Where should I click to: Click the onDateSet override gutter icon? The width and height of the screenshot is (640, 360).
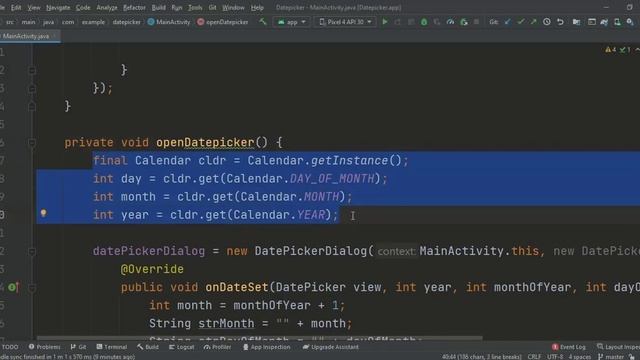click(x=13, y=287)
